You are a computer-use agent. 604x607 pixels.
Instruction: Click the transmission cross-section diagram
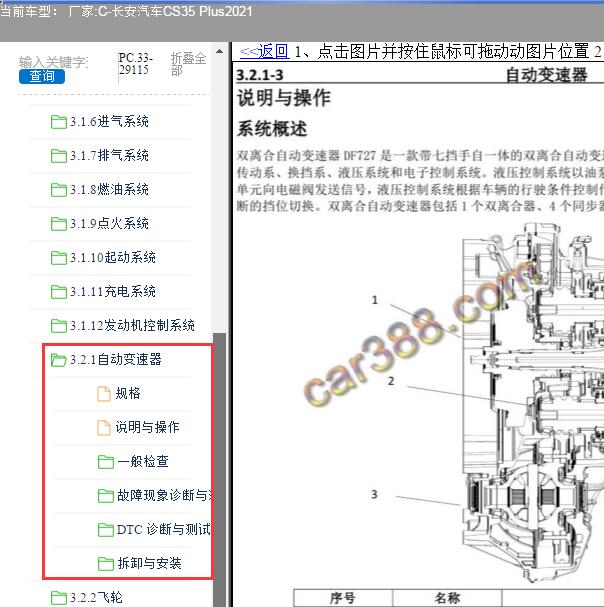(x=532, y=403)
